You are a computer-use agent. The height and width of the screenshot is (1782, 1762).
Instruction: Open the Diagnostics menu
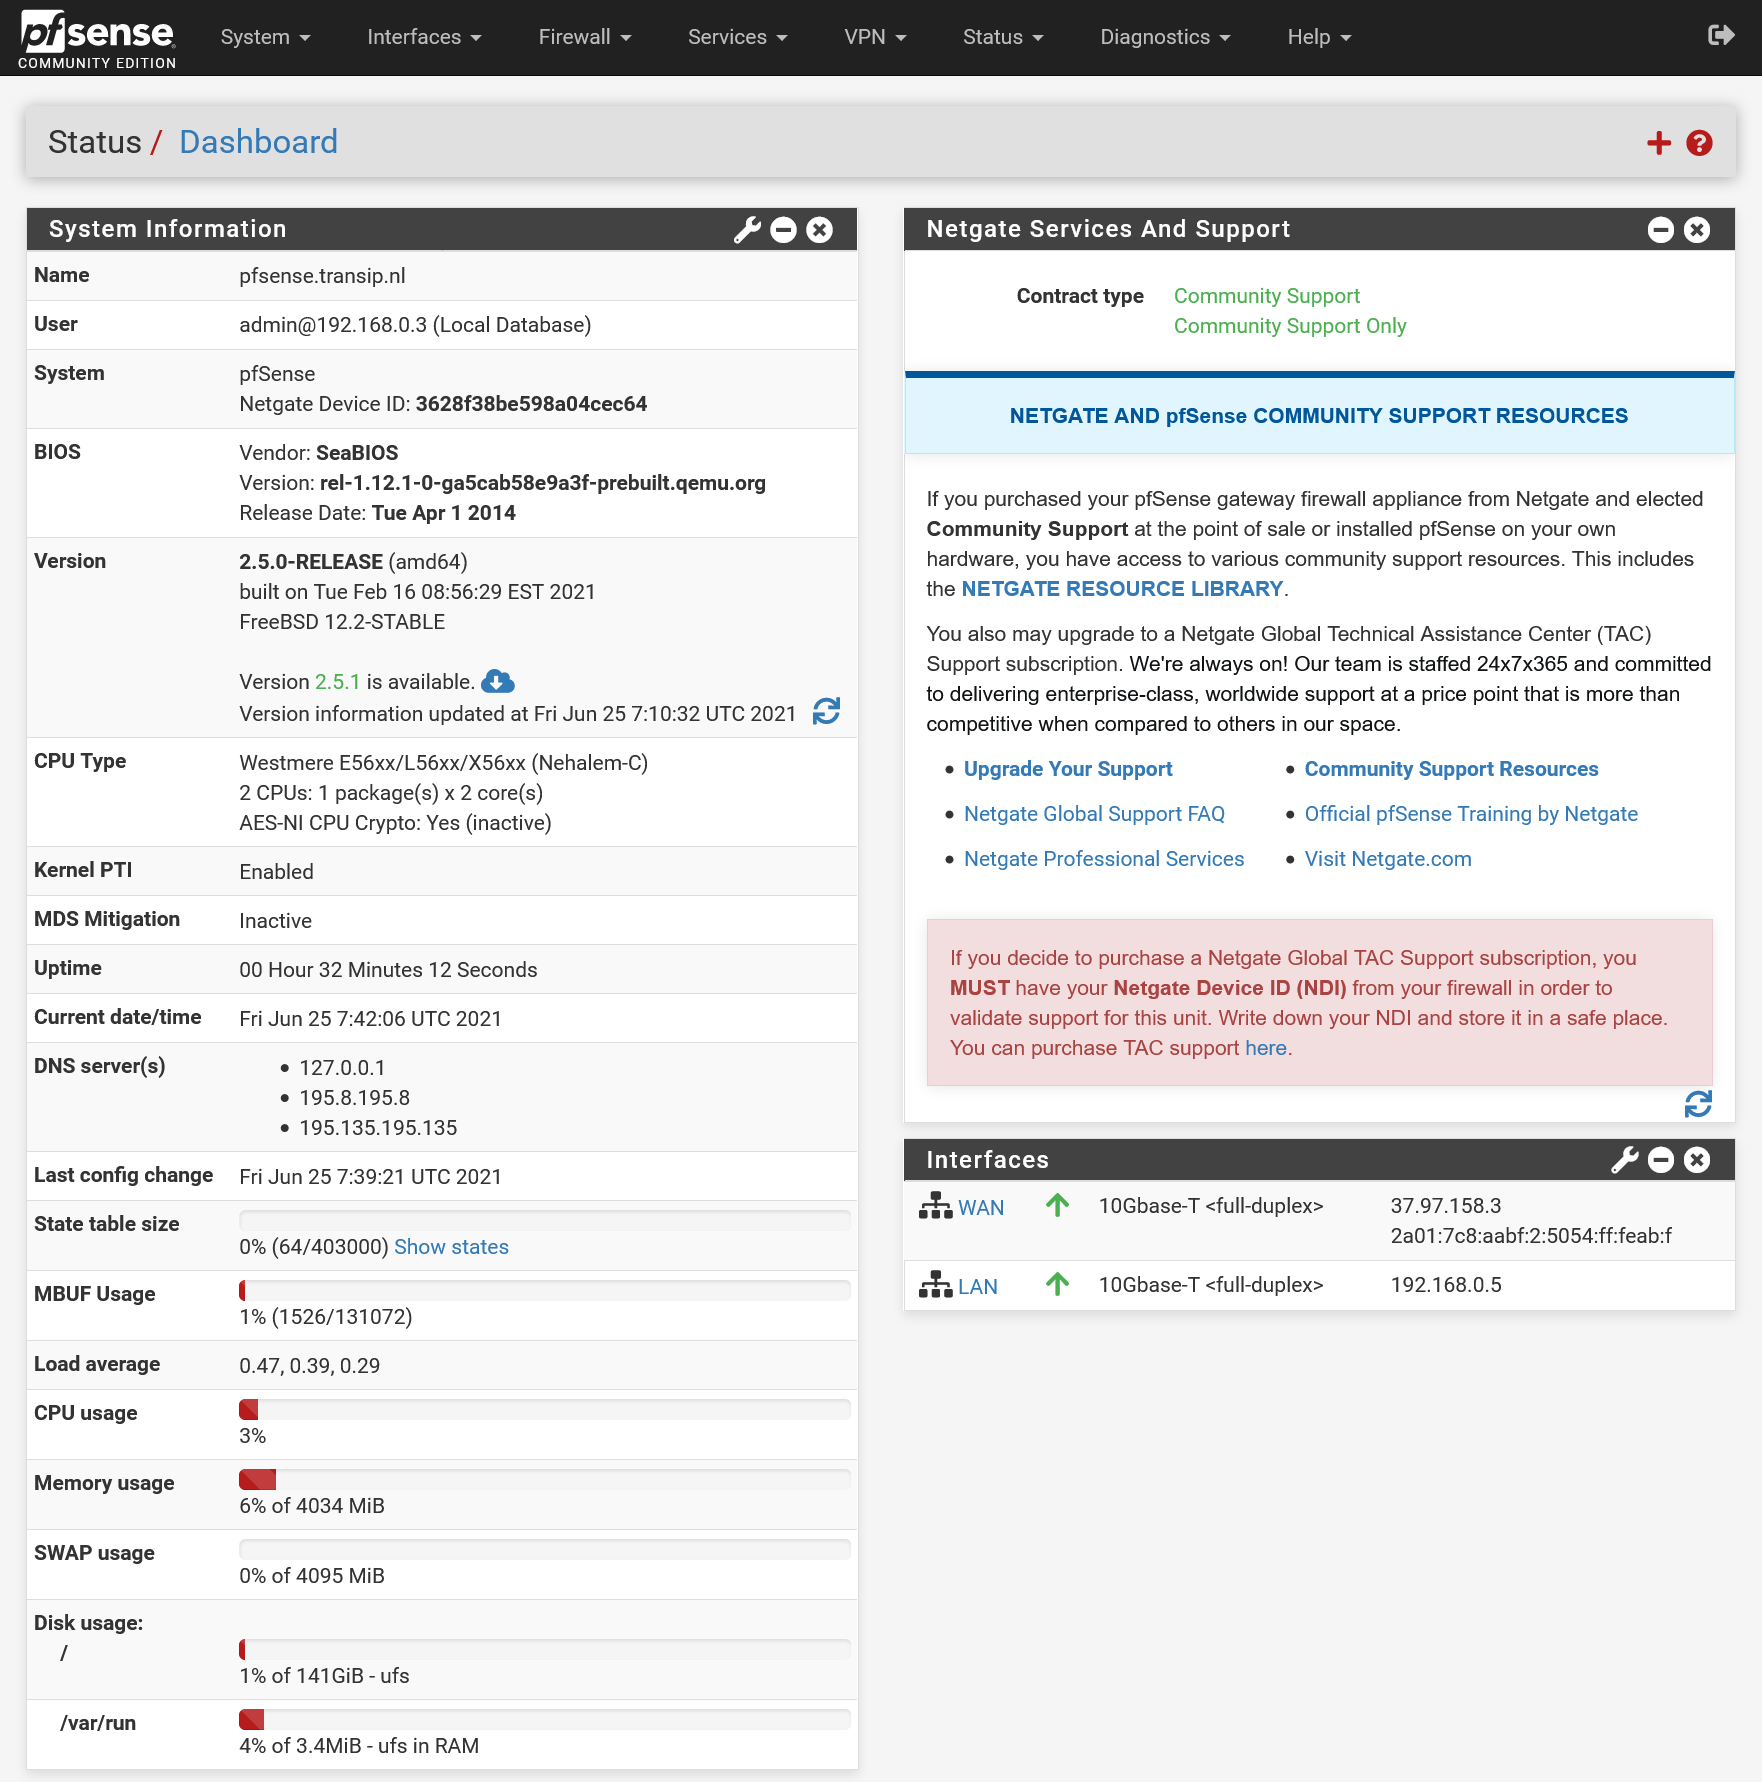click(x=1165, y=37)
